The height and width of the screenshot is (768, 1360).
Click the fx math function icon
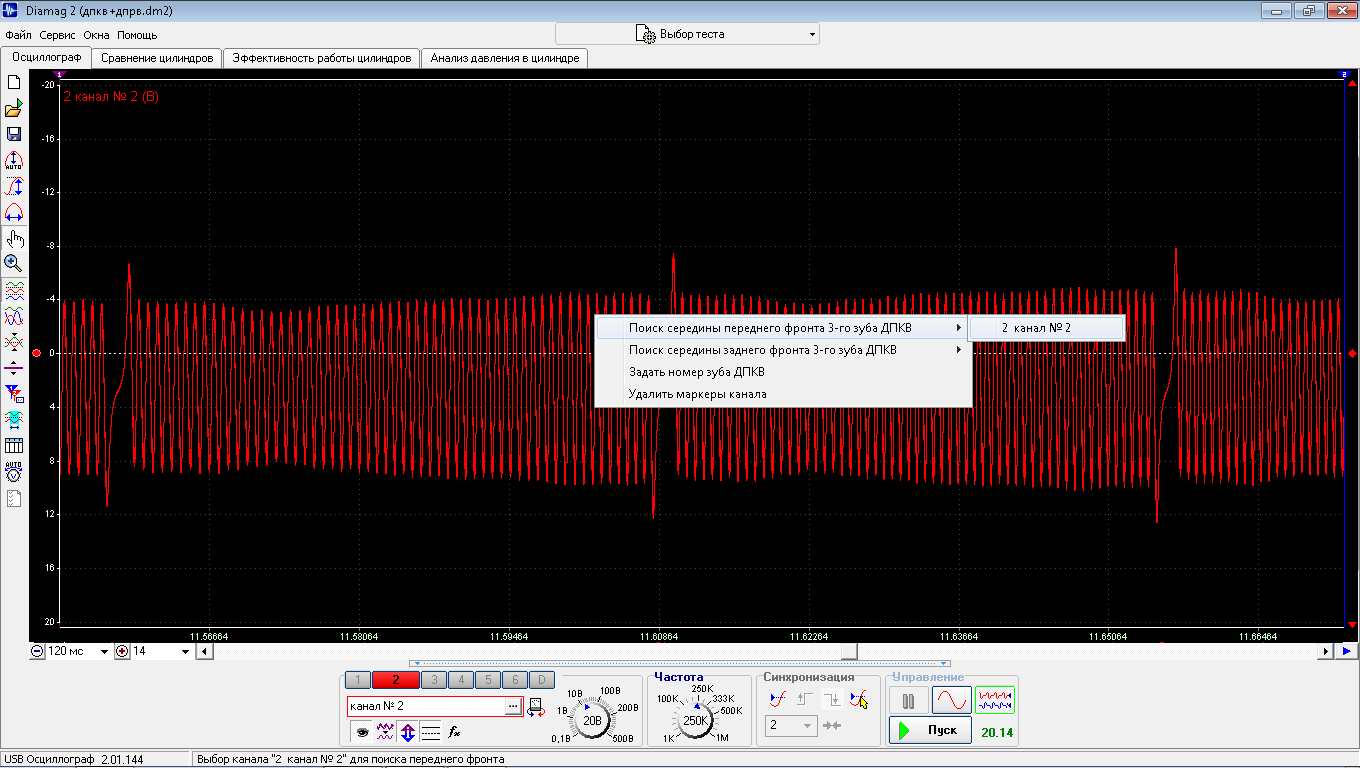pyautogui.click(x=454, y=732)
